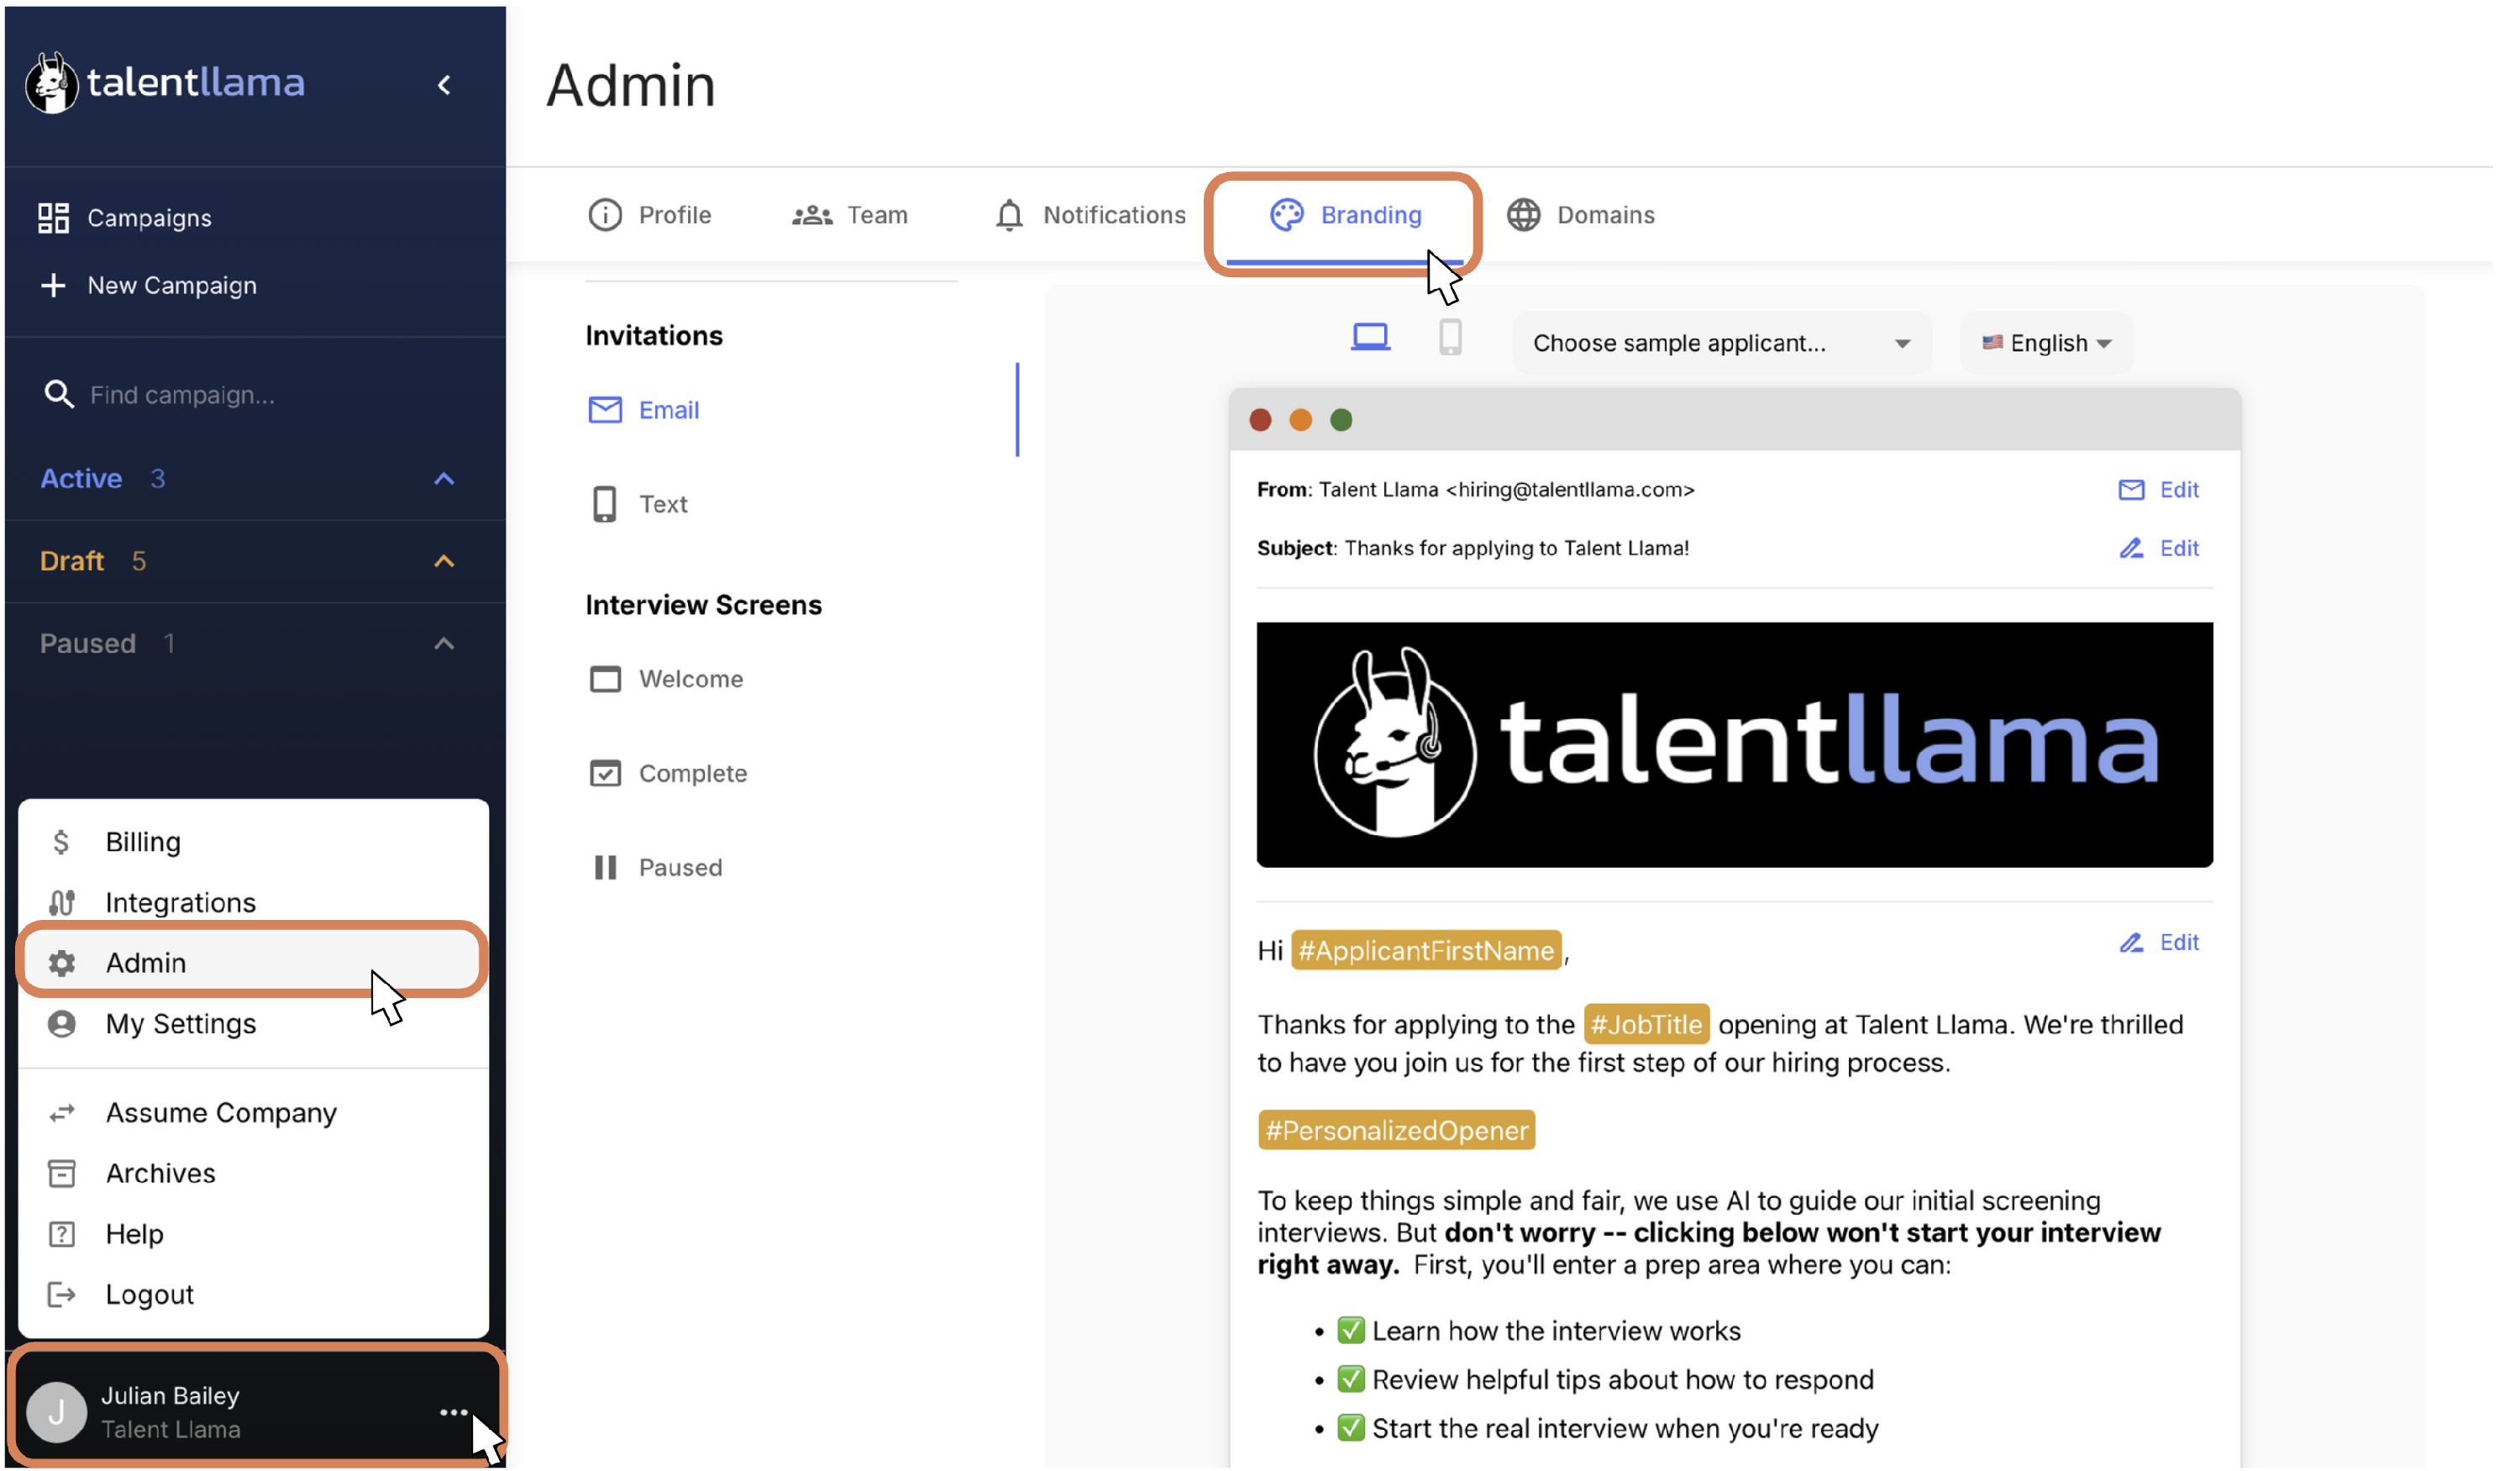Click the plus icon for New Campaign
This screenshot has height=1471, width=2520.
[x=53, y=285]
